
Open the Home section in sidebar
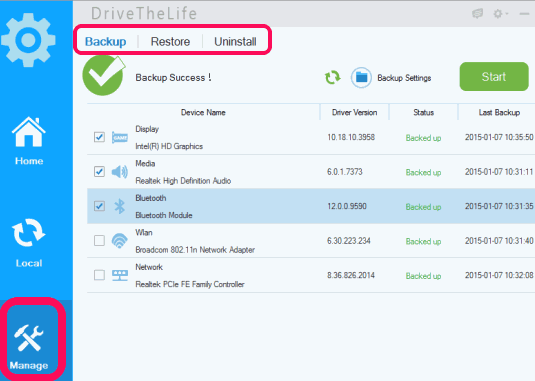(29, 141)
